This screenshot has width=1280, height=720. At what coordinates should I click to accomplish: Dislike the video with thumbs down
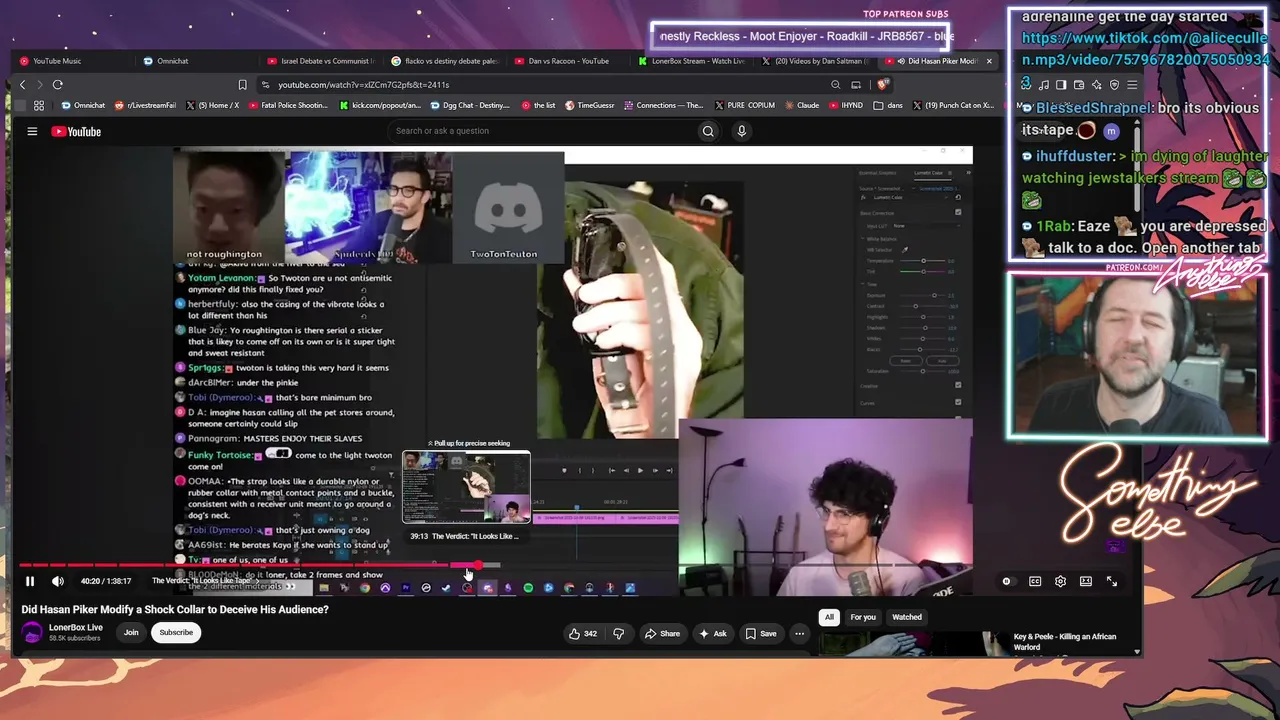point(618,633)
